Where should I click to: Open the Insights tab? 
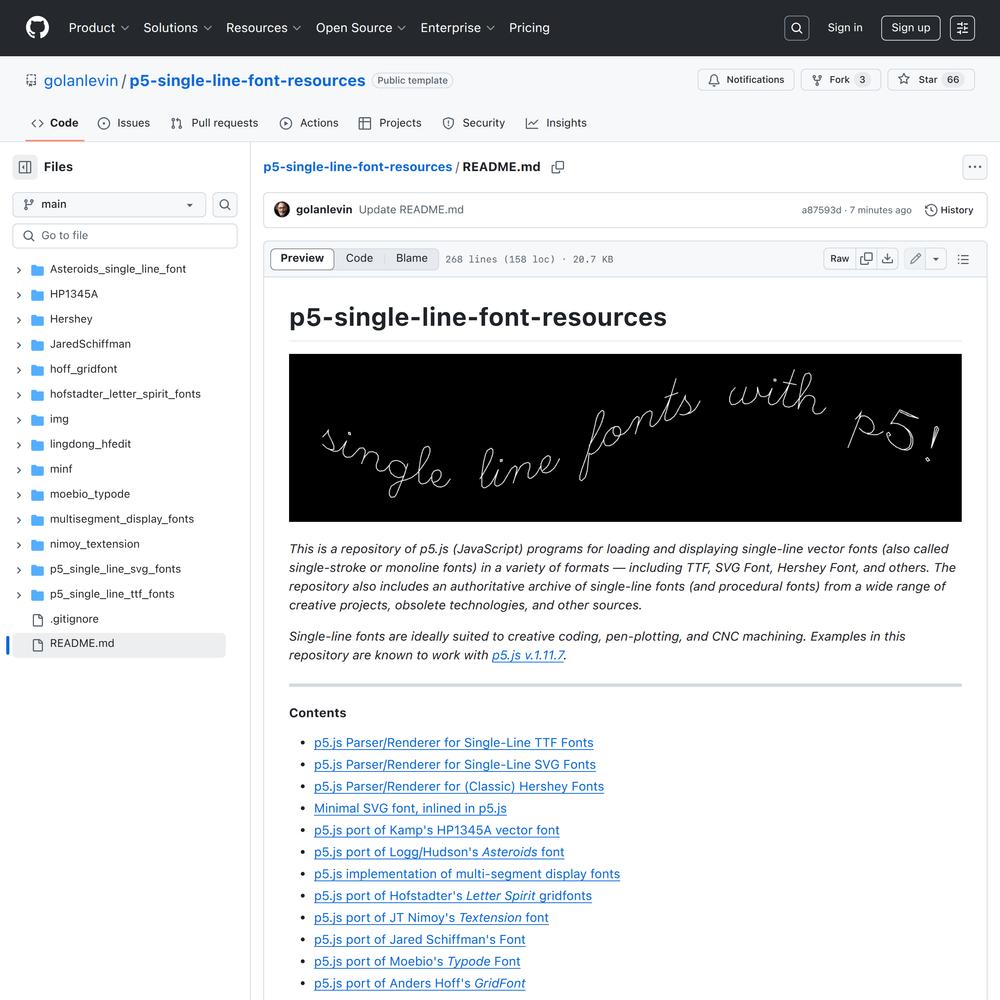(556, 123)
